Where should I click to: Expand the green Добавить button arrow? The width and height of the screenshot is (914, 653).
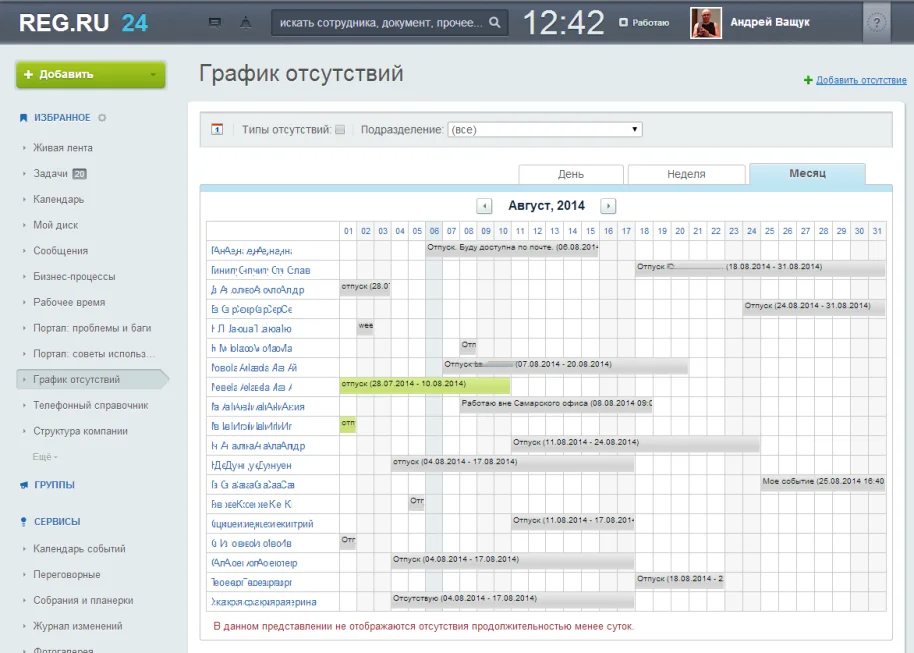[152, 74]
